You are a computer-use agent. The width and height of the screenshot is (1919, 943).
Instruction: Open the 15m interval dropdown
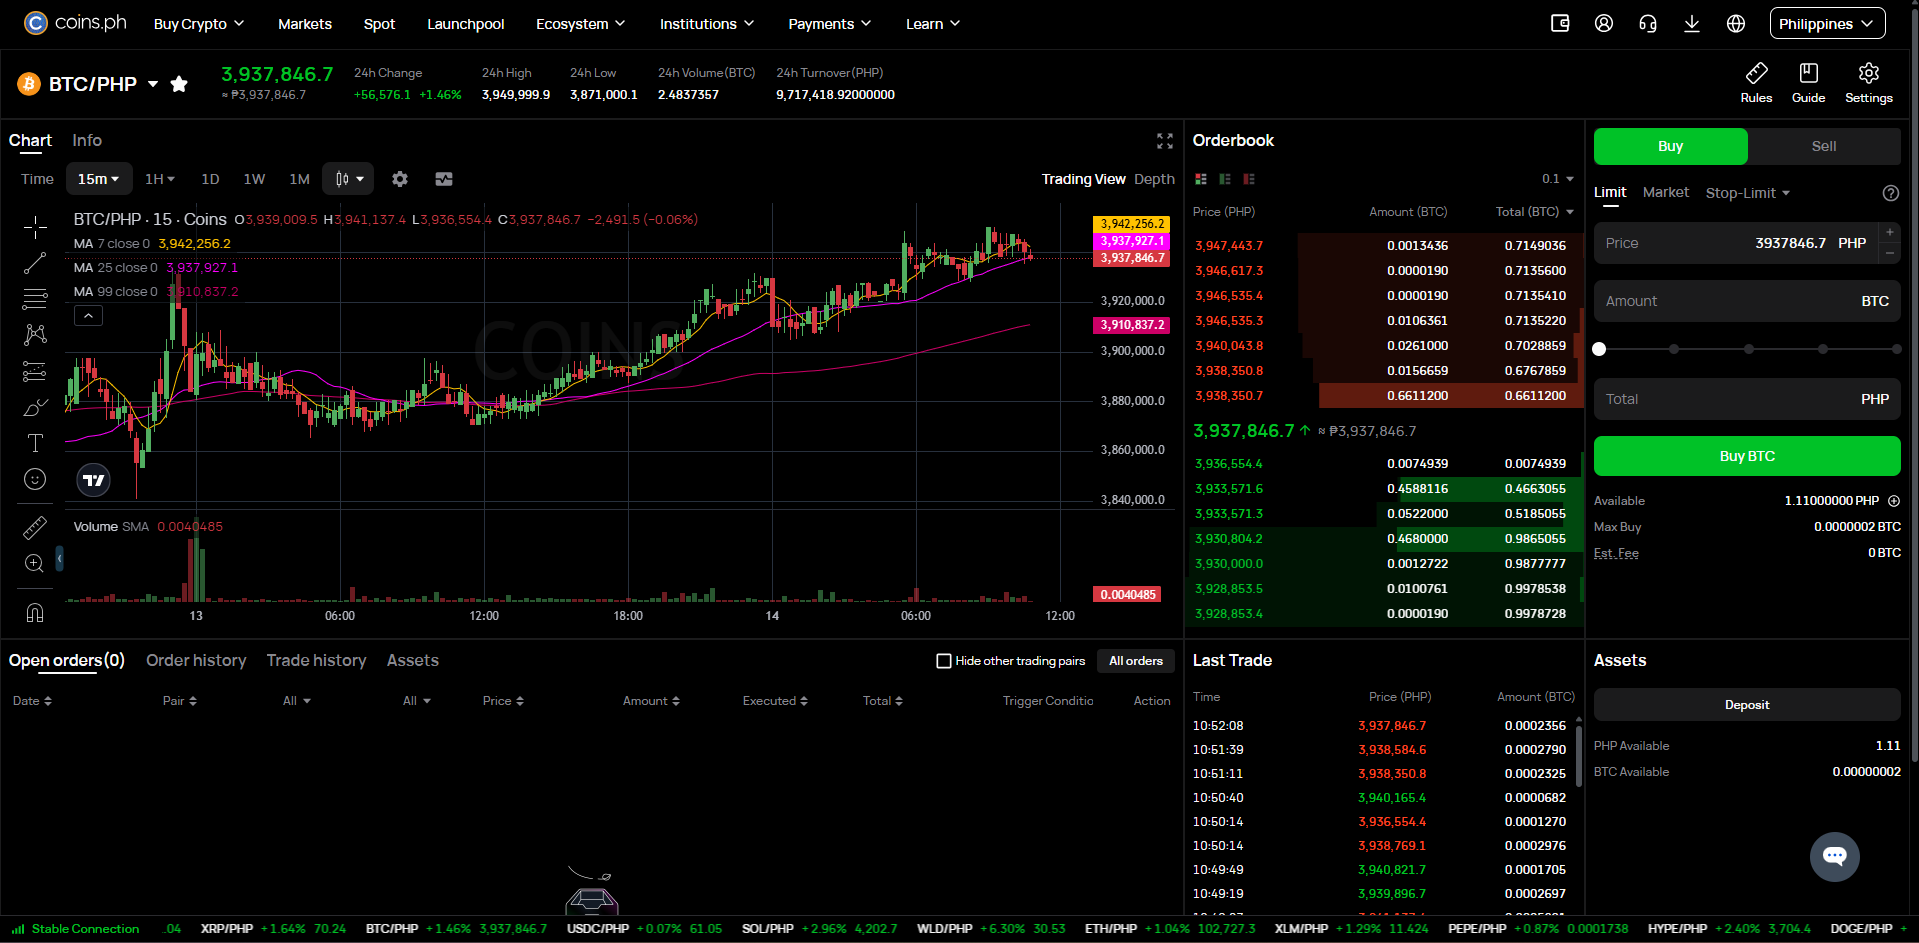pos(99,179)
